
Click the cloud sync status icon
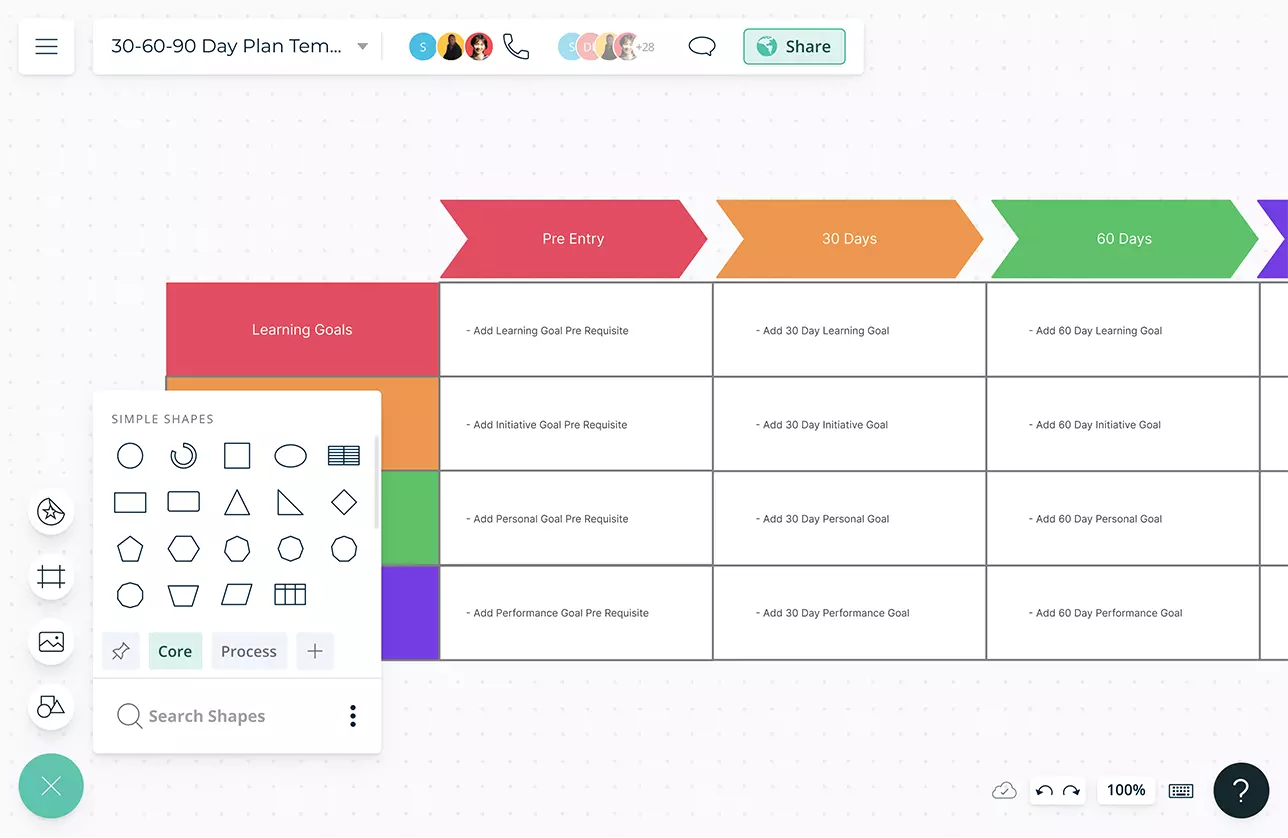coord(1004,791)
